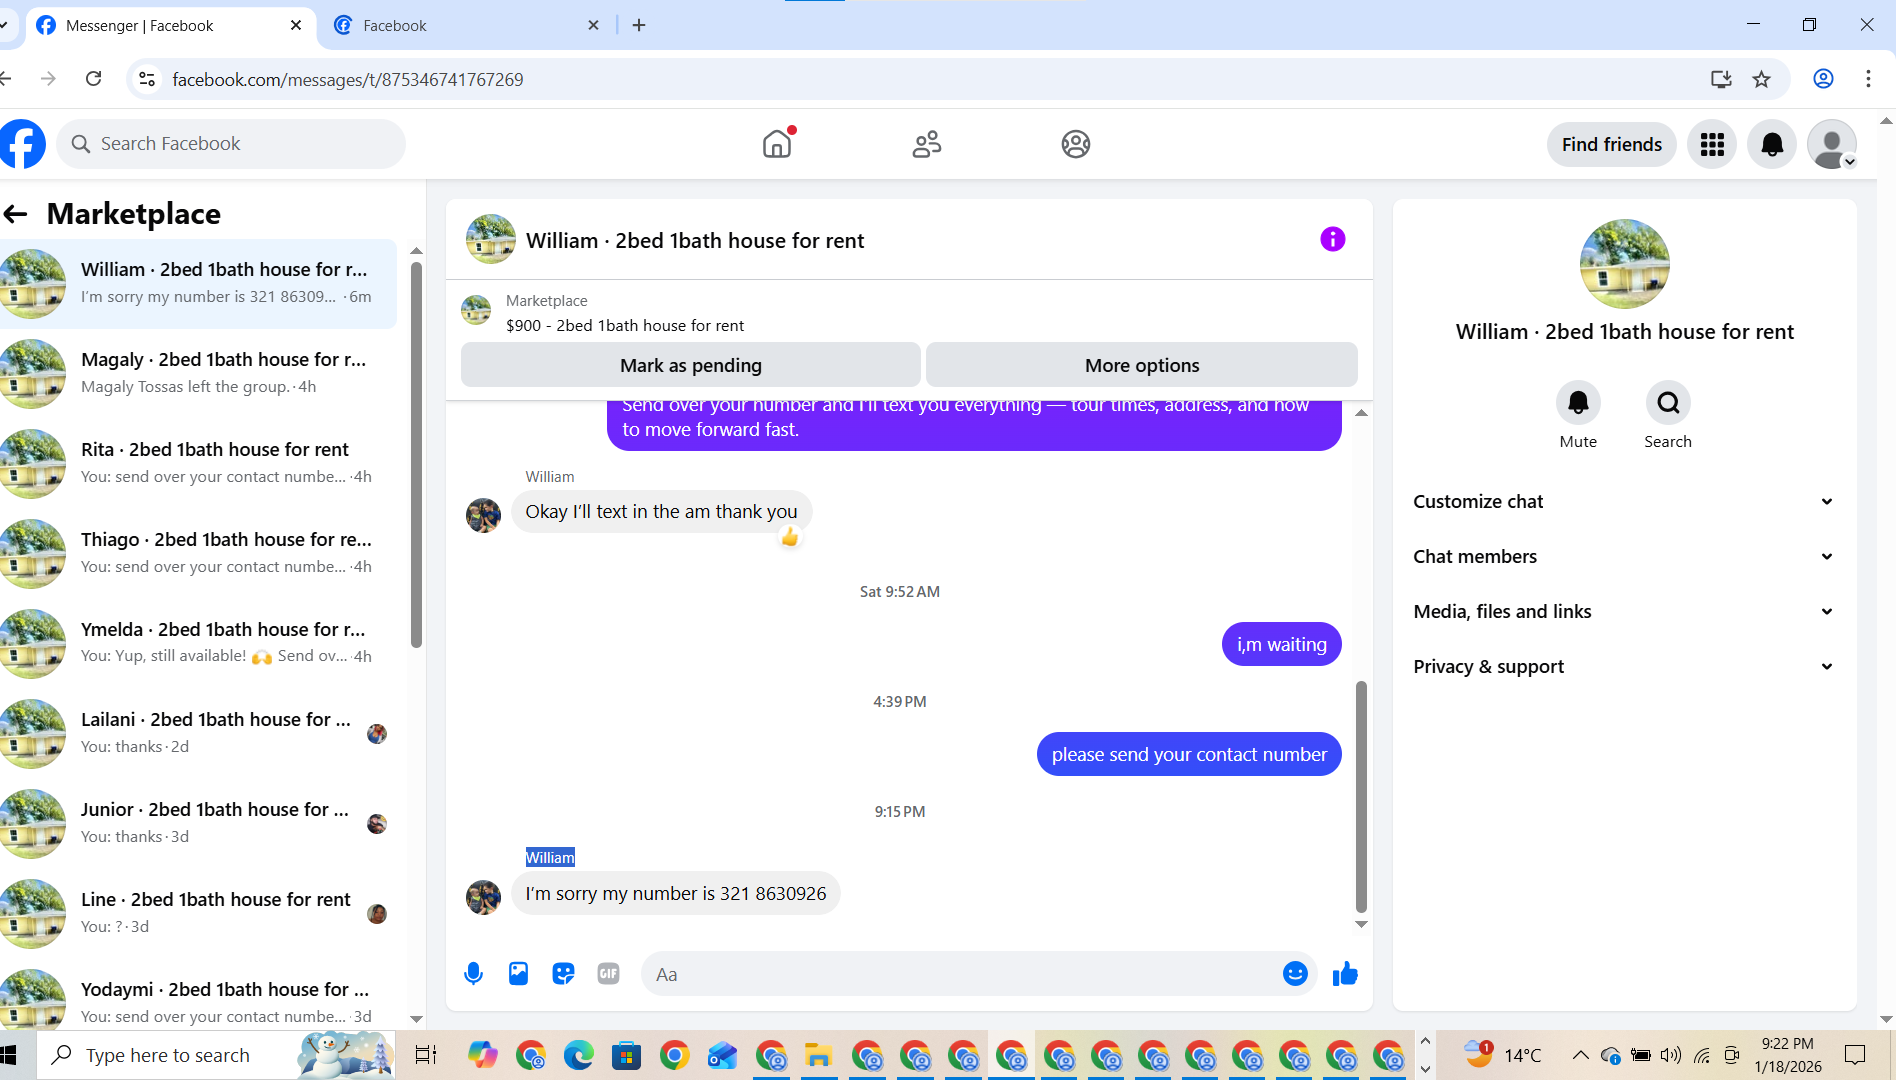
Task: Send a thumbs-up like
Action: (1345, 973)
